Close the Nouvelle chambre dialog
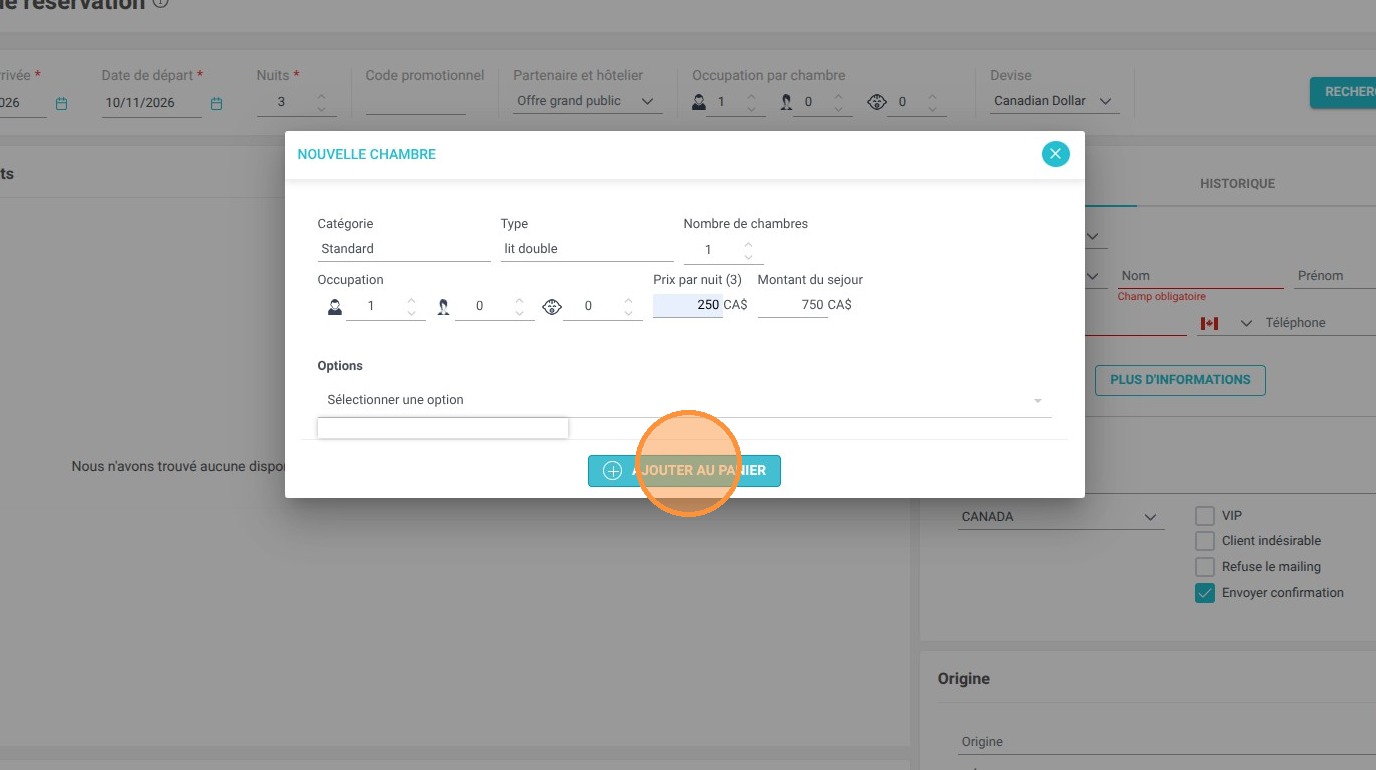Image resolution: width=1376 pixels, height=770 pixels. click(x=1055, y=154)
